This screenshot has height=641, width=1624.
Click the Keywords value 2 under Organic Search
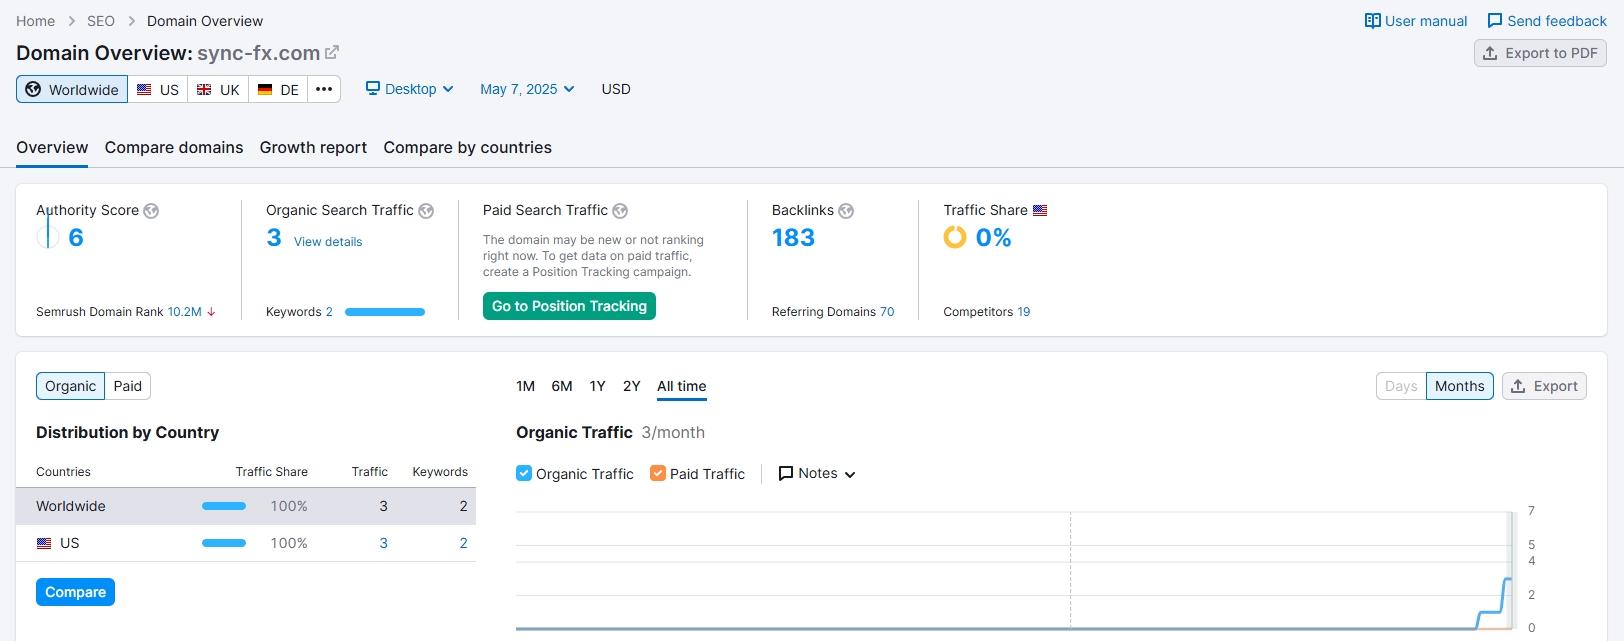(x=329, y=312)
